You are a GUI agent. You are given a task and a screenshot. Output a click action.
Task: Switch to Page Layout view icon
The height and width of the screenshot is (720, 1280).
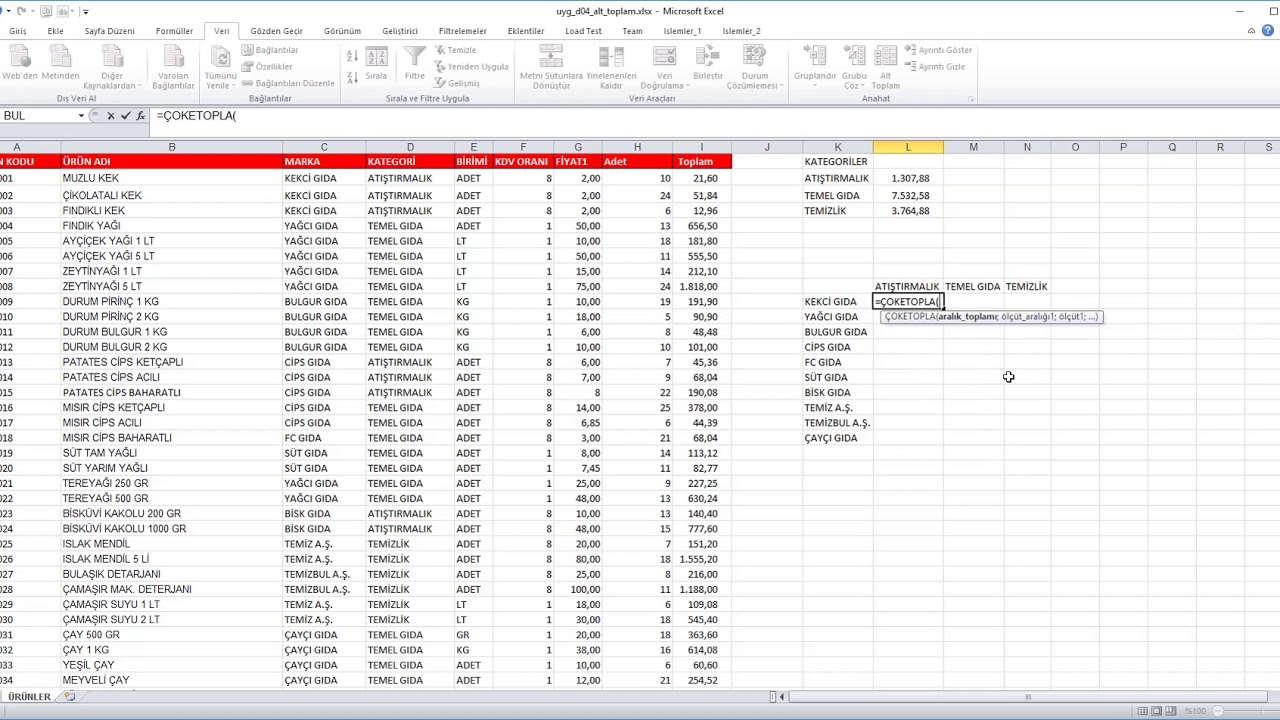[x=1158, y=711]
